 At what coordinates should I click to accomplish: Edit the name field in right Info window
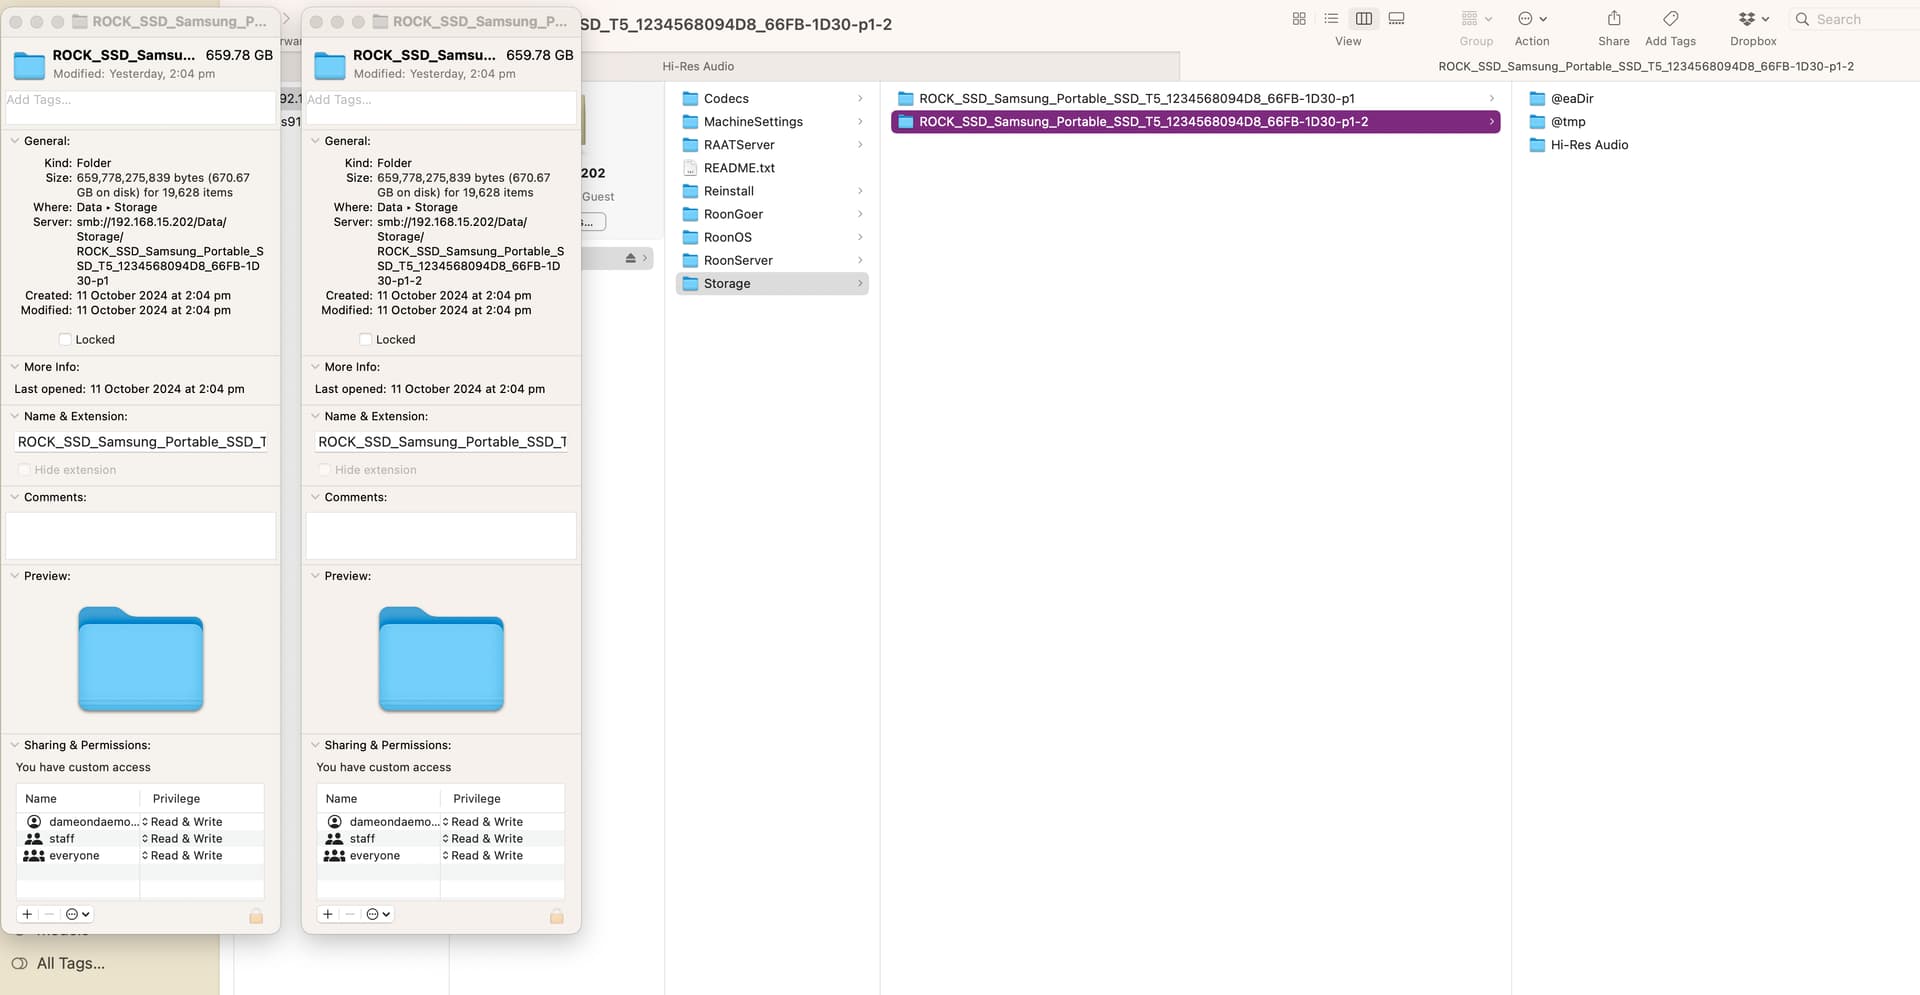[x=441, y=441]
